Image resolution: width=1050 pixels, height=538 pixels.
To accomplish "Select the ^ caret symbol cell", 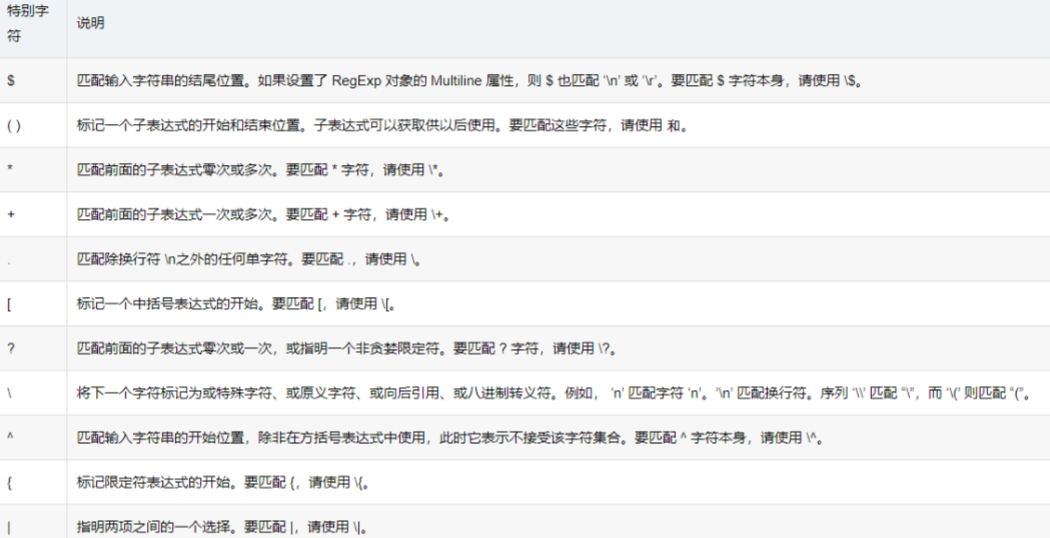I will point(10,438).
